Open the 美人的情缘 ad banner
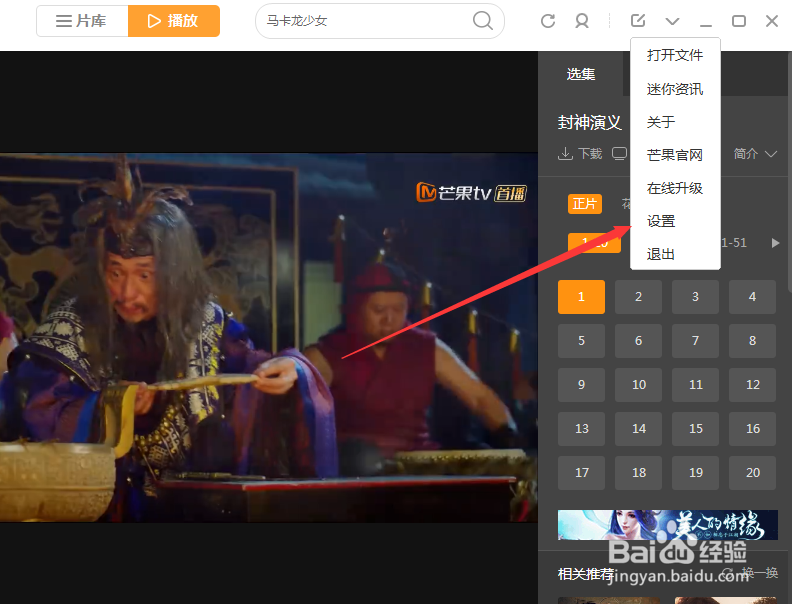Image resolution: width=792 pixels, height=604 pixels. tap(667, 525)
